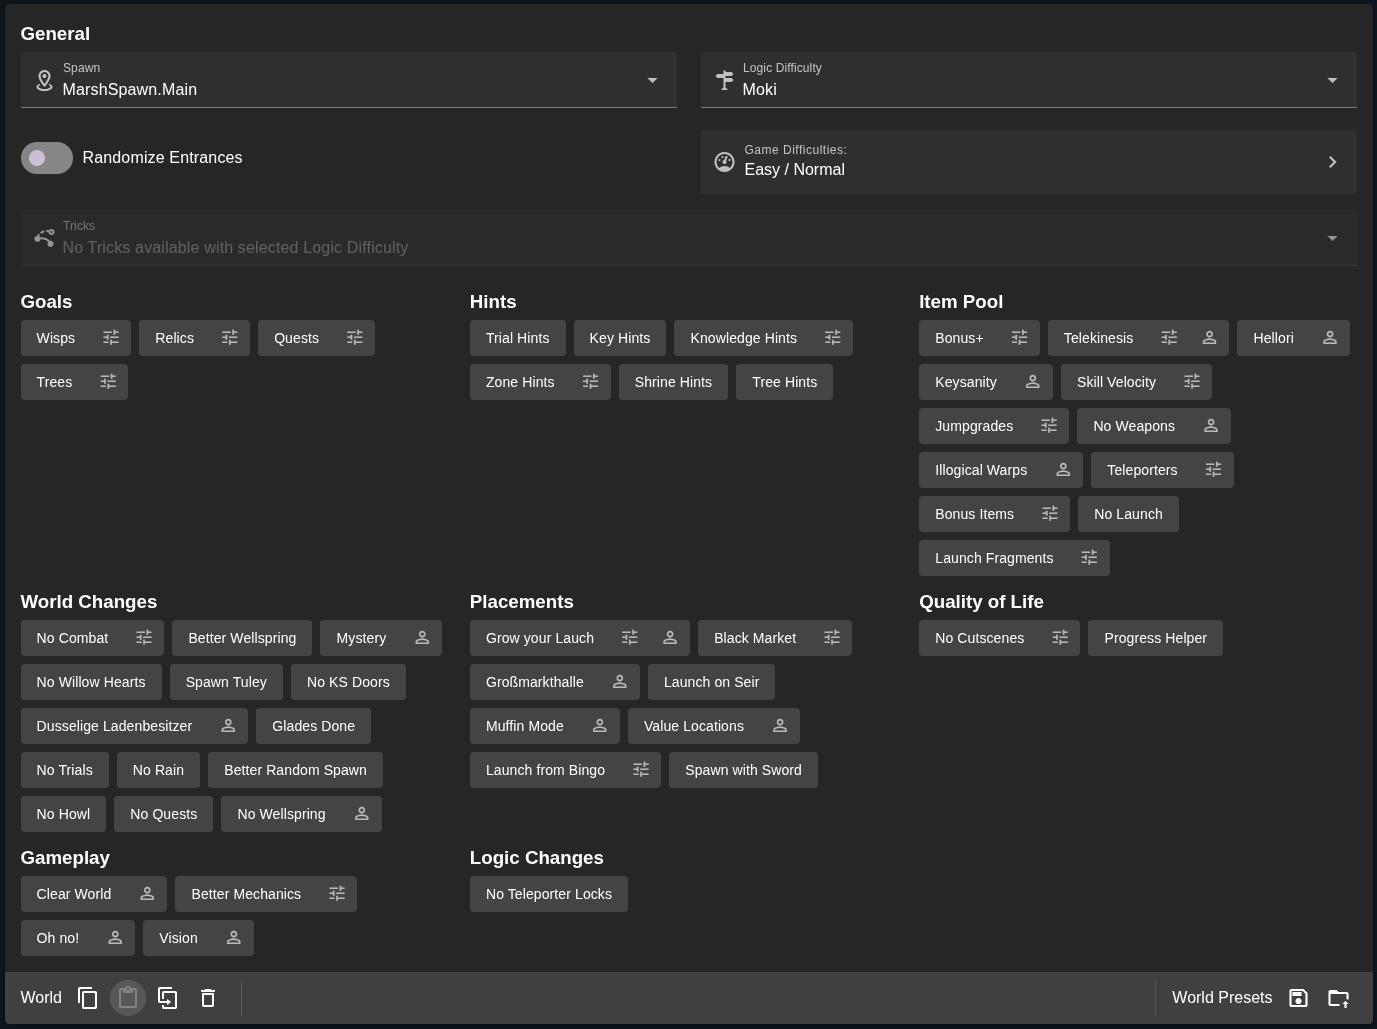Toggle the No Trials chip
Image resolution: width=1377 pixels, height=1029 pixels.
pos(65,770)
